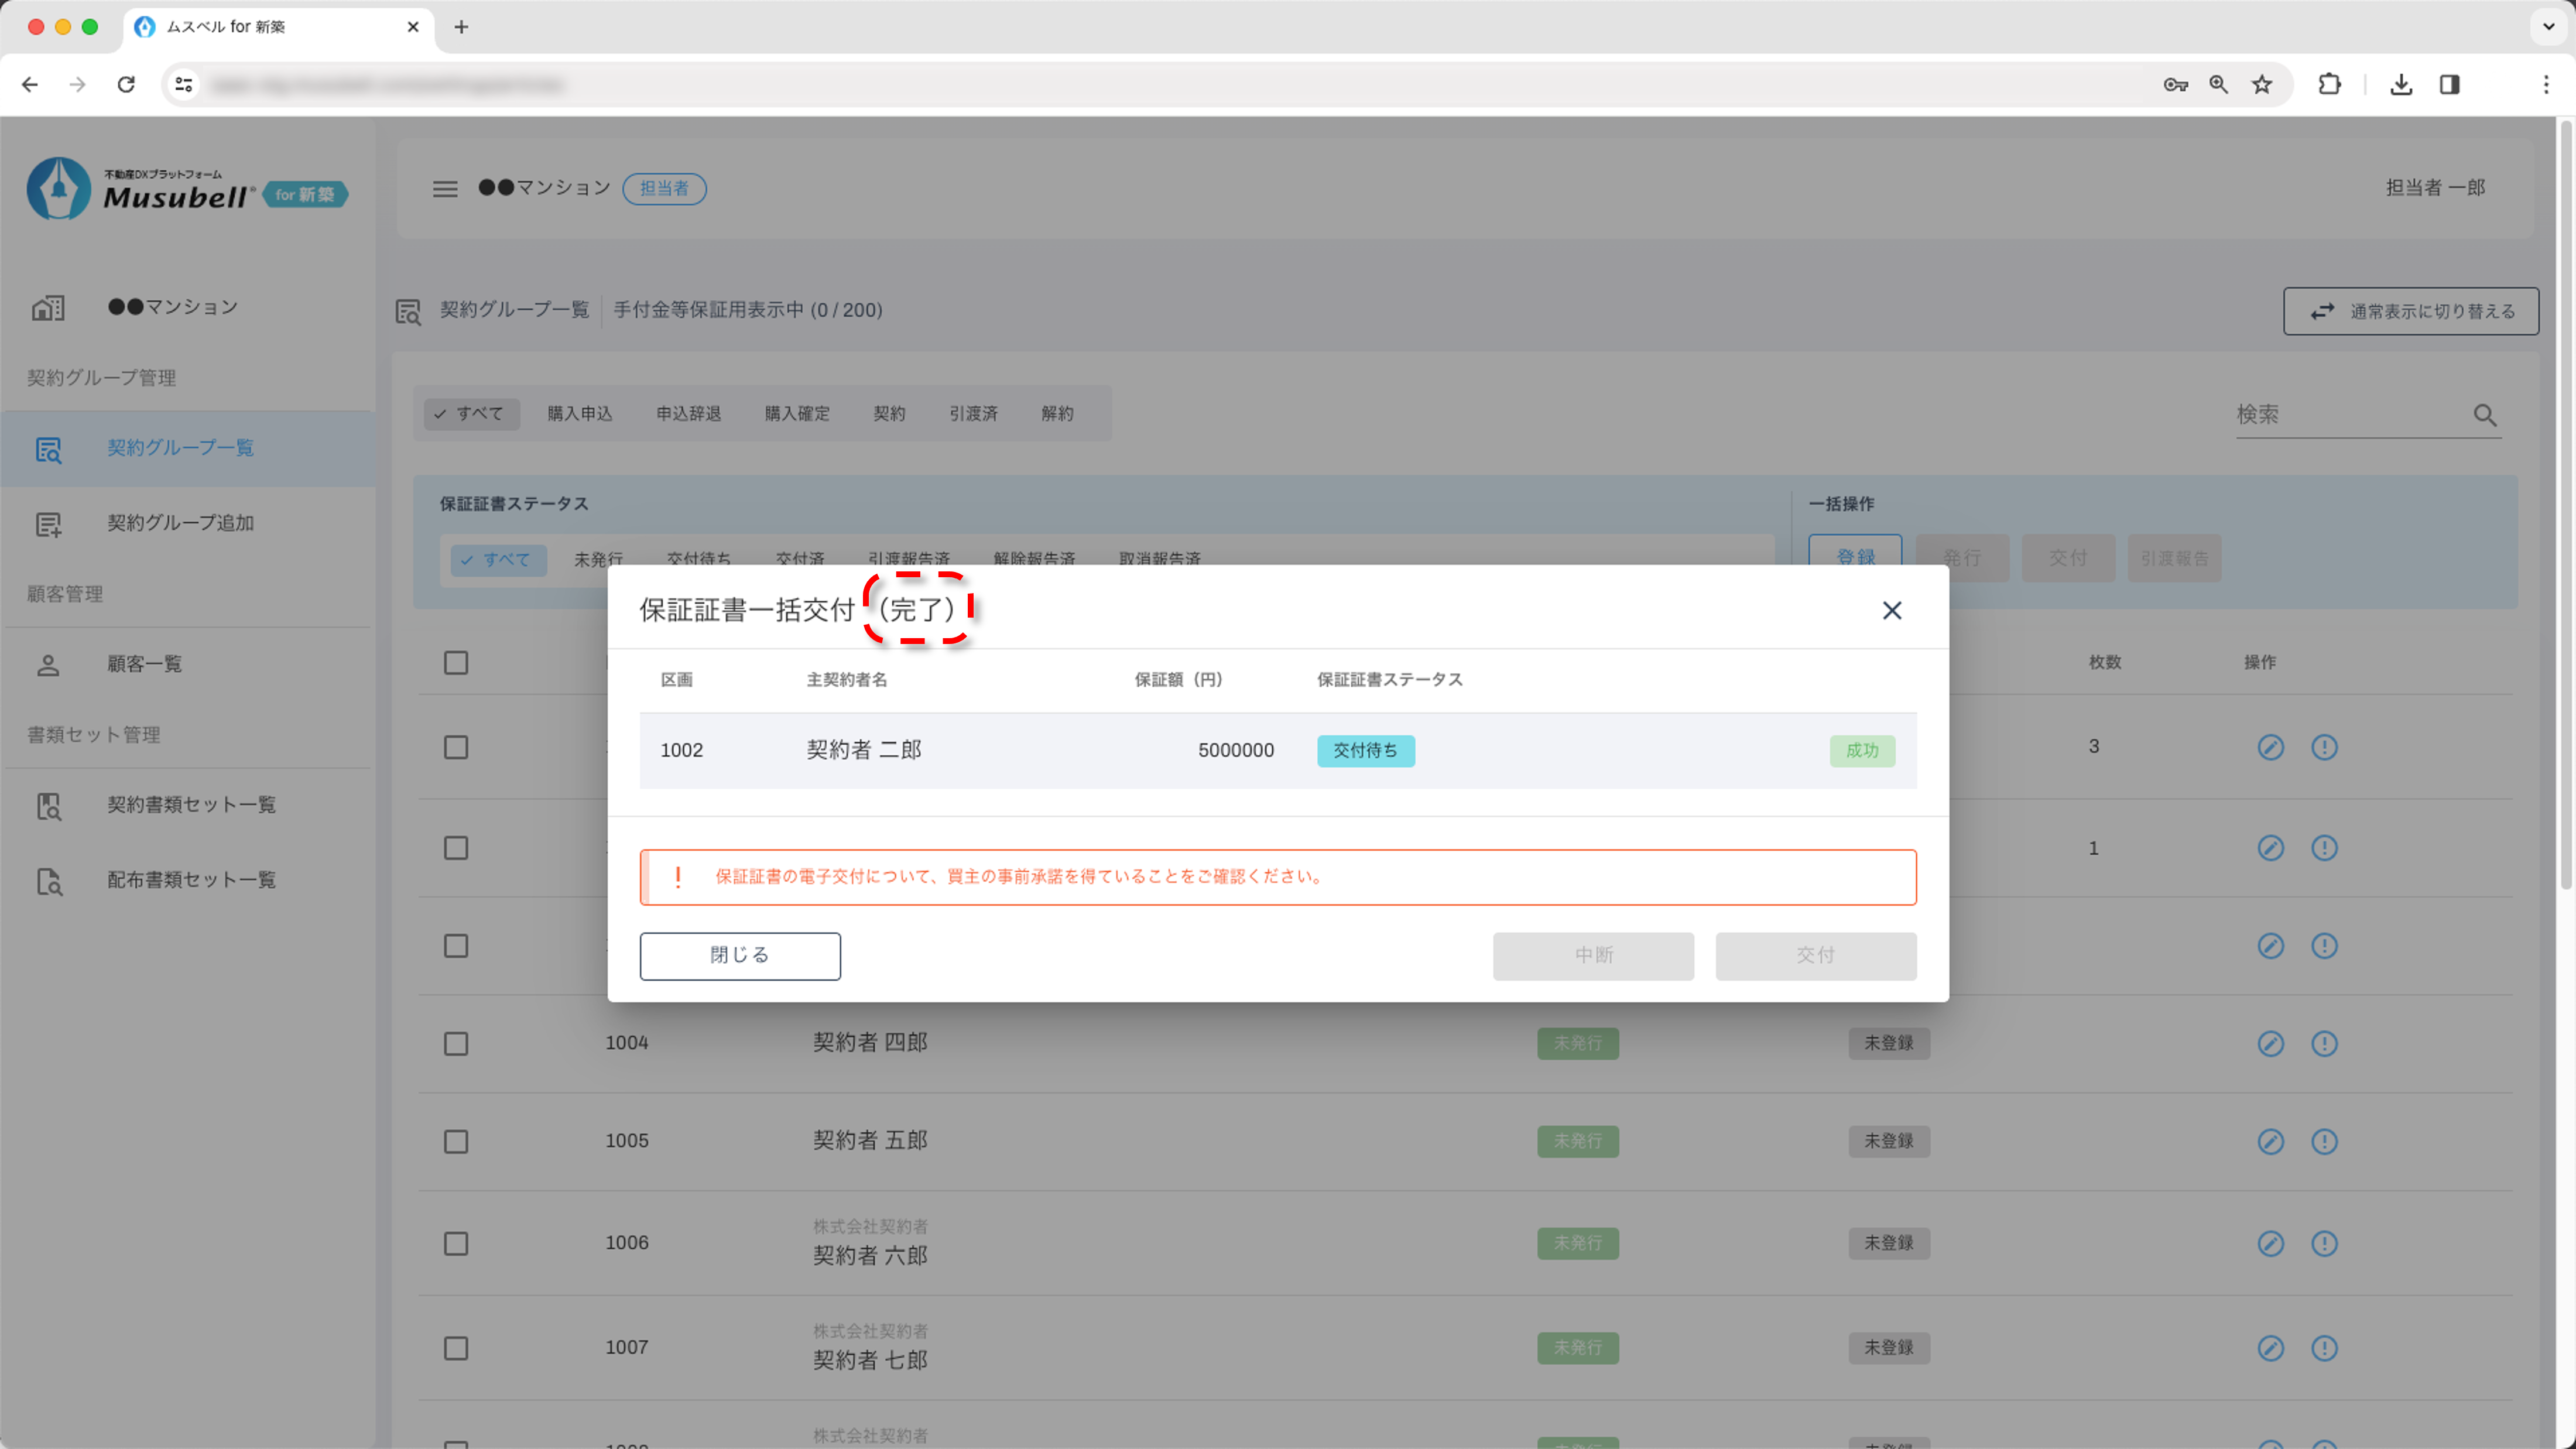This screenshot has width=2576, height=1449.
Task: Click the 閉じる button in the dialog
Action: click(739, 955)
